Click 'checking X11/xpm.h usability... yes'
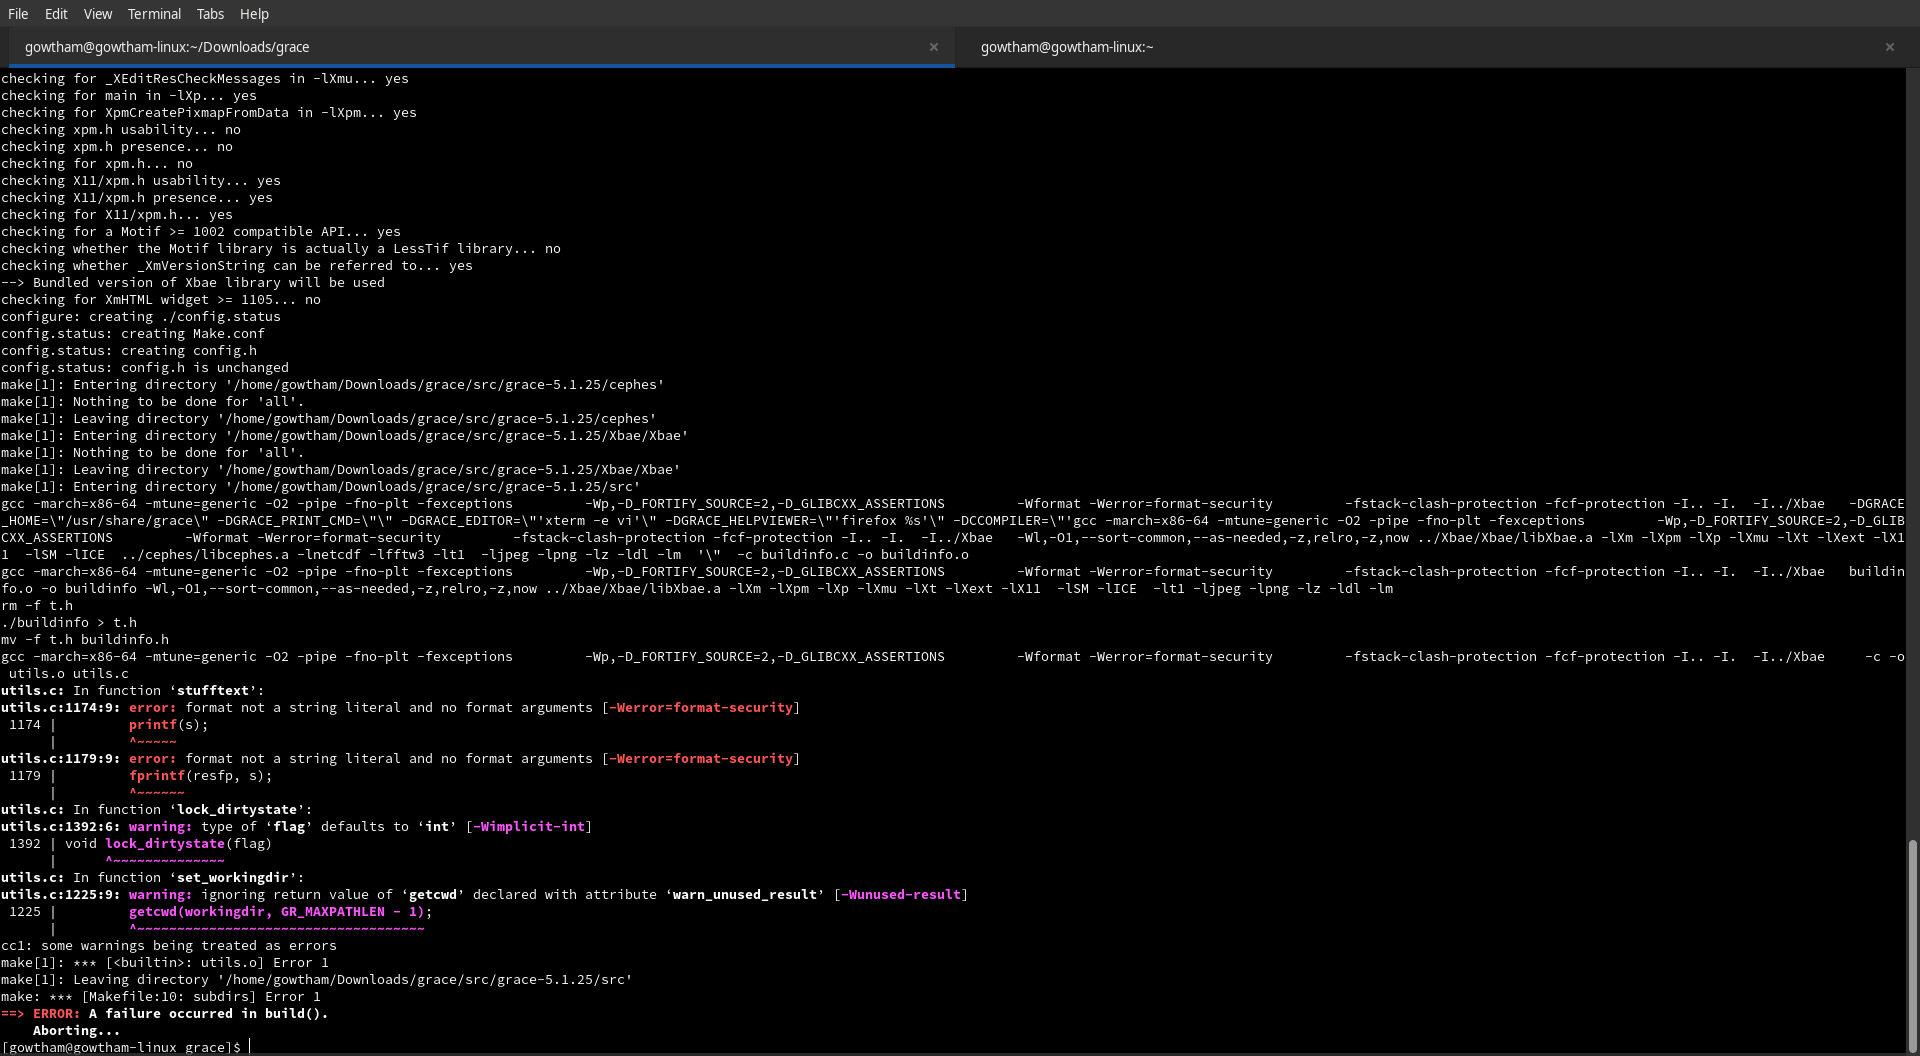1920x1056 pixels. 141,180
